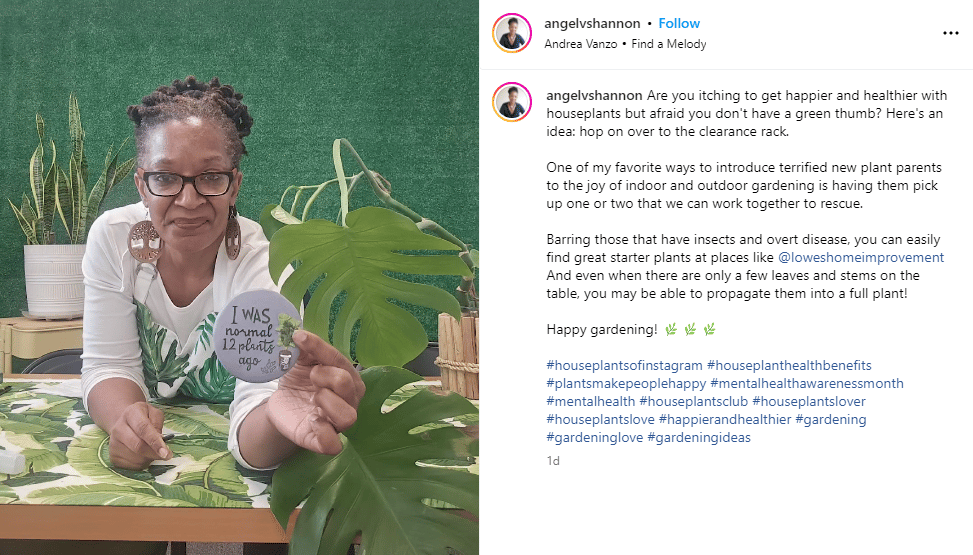
Task: Click the header profile avatar
Action: 512,33
